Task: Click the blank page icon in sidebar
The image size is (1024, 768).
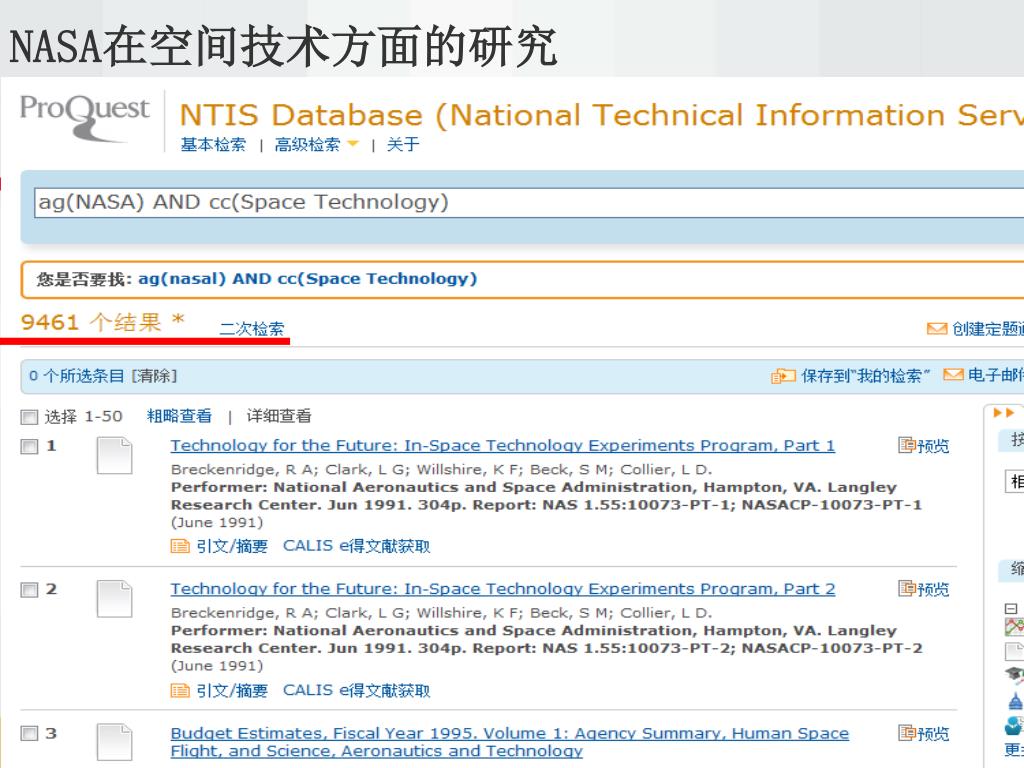Action: [1014, 651]
